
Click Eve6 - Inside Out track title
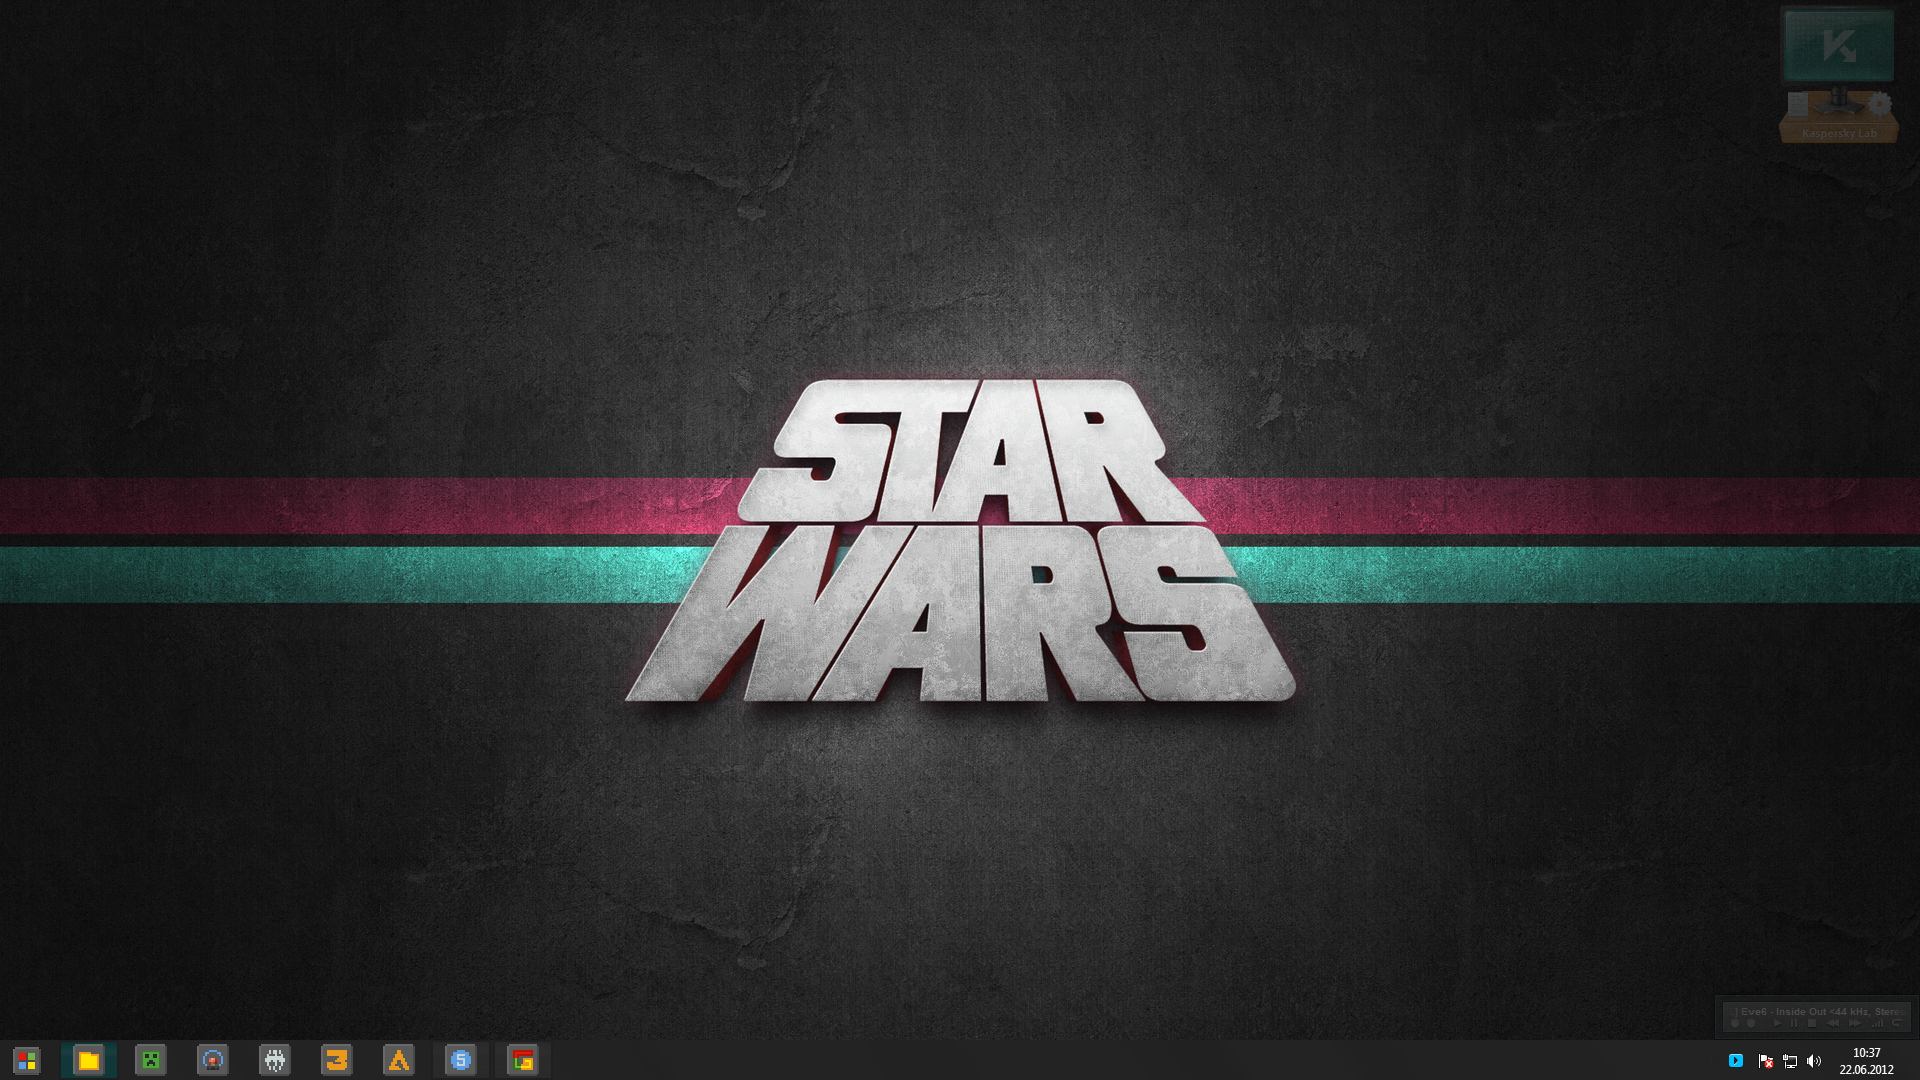[1786, 1012]
